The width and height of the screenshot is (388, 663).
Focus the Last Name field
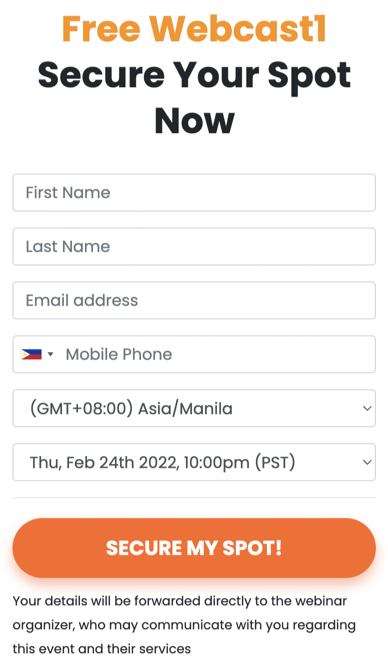pos(194,247)
